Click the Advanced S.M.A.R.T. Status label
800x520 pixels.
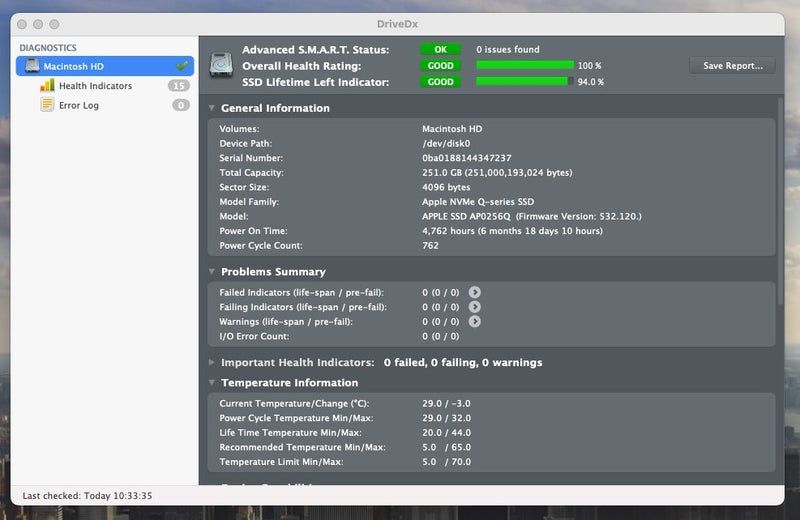point(315,49)
